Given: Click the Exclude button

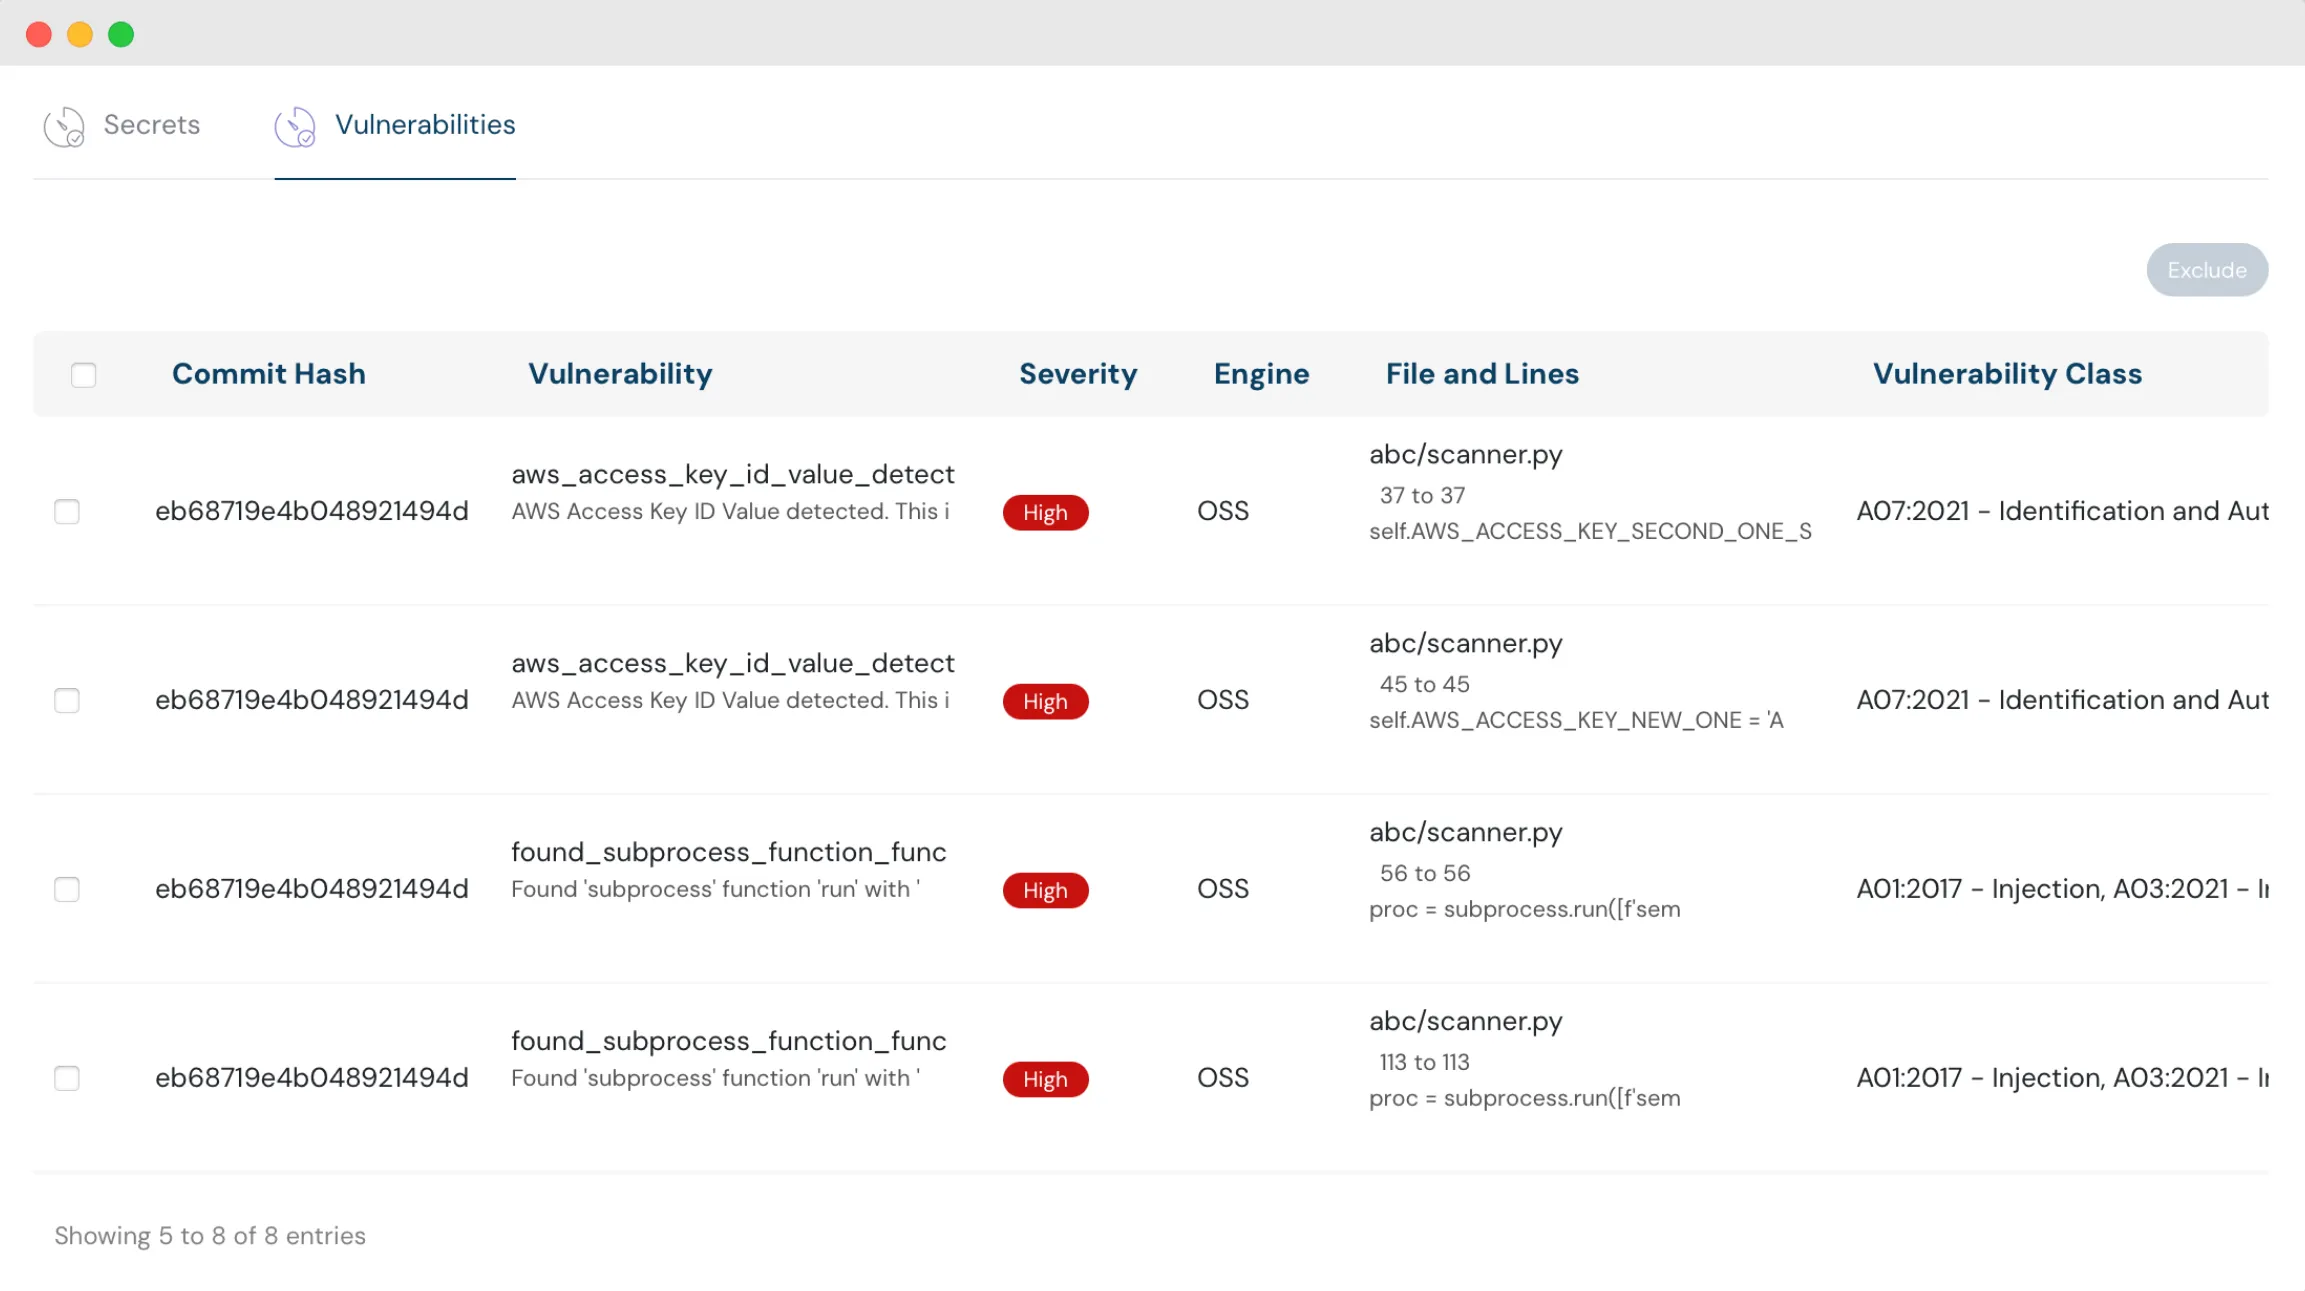Looking at the screenshot, I should (2206, 269).
